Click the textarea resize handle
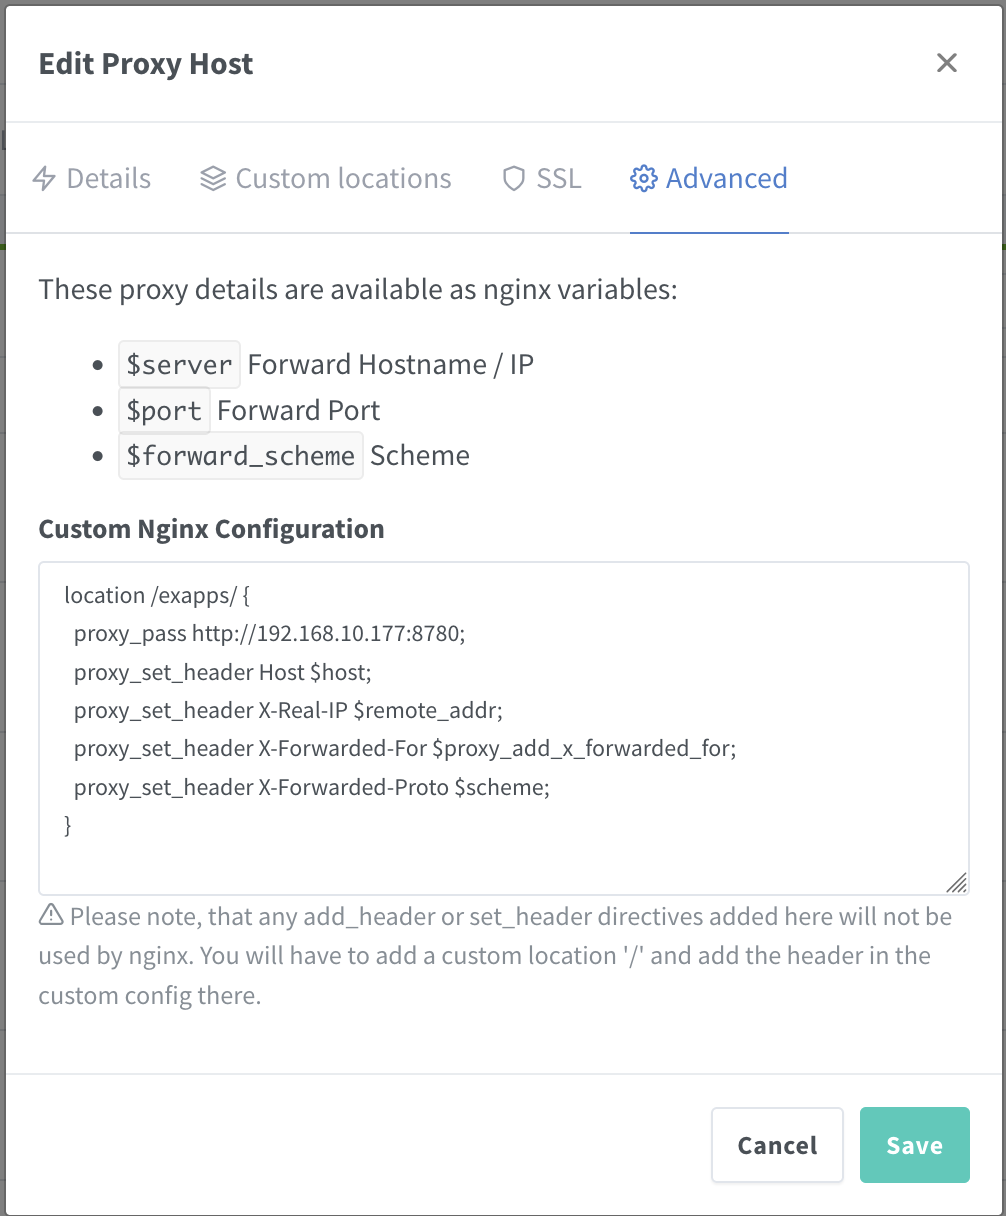This screenshot has width=1006, height=1216. (956, 882)
